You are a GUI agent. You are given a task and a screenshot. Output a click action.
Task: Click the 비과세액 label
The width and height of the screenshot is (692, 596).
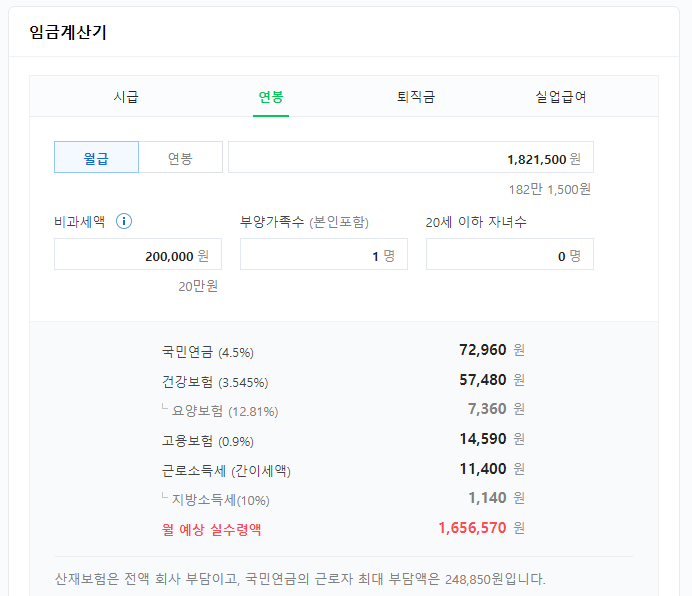click(x=79, y=221)
